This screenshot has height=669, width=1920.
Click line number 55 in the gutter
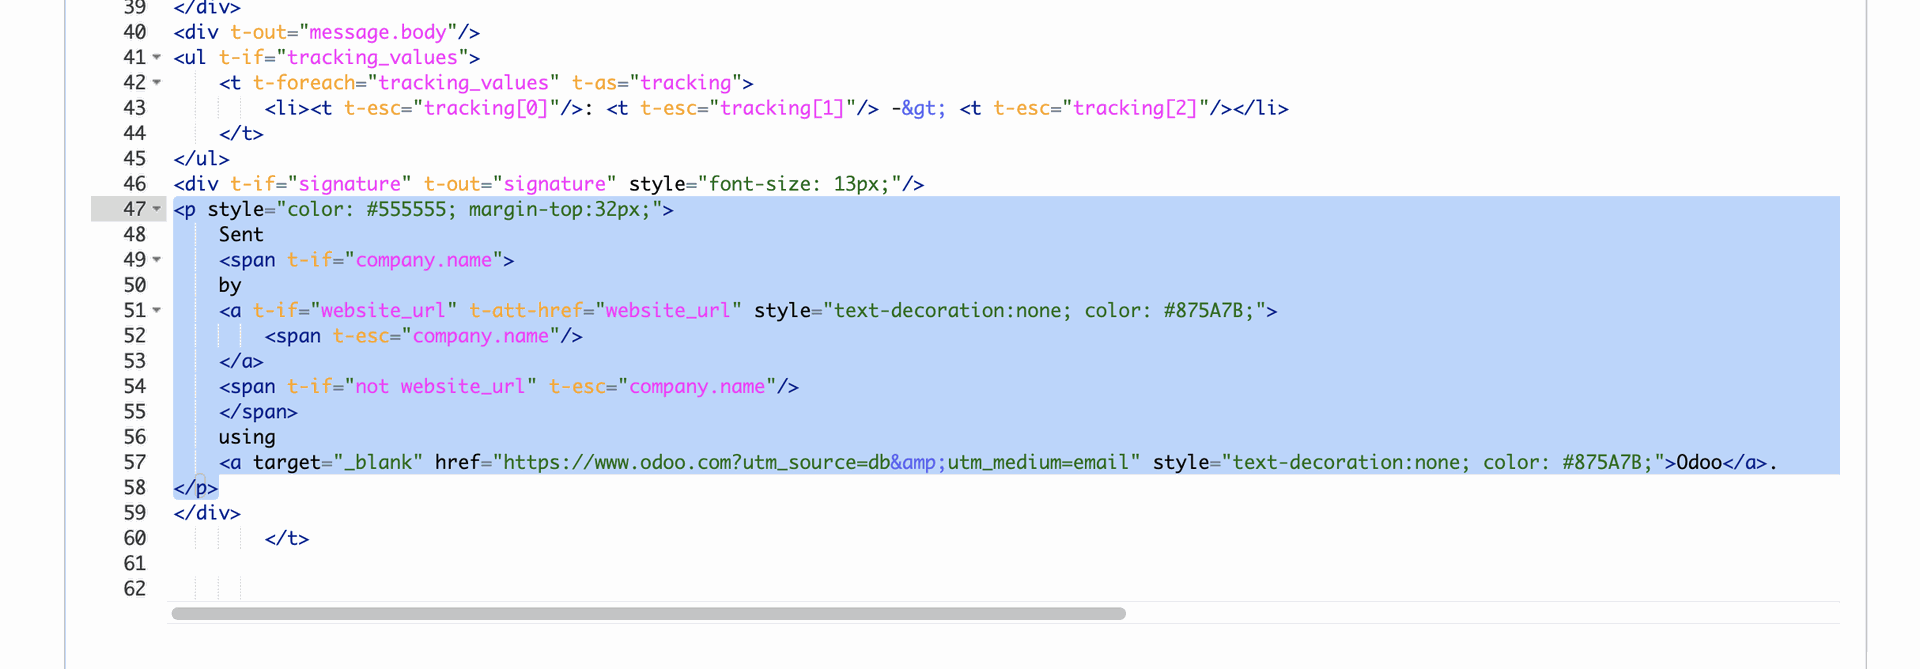[x=135, y=412]
